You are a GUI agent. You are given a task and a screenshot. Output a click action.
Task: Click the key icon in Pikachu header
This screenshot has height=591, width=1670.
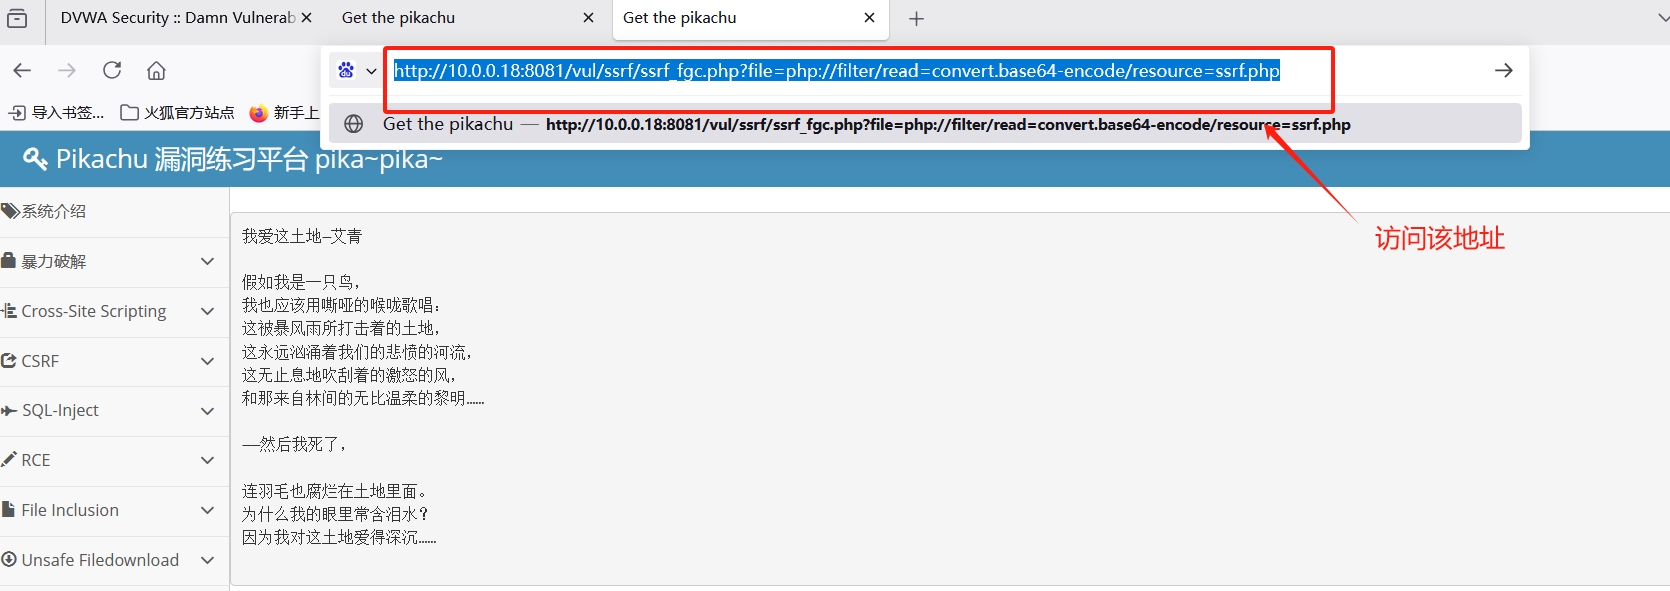point(35,159)
